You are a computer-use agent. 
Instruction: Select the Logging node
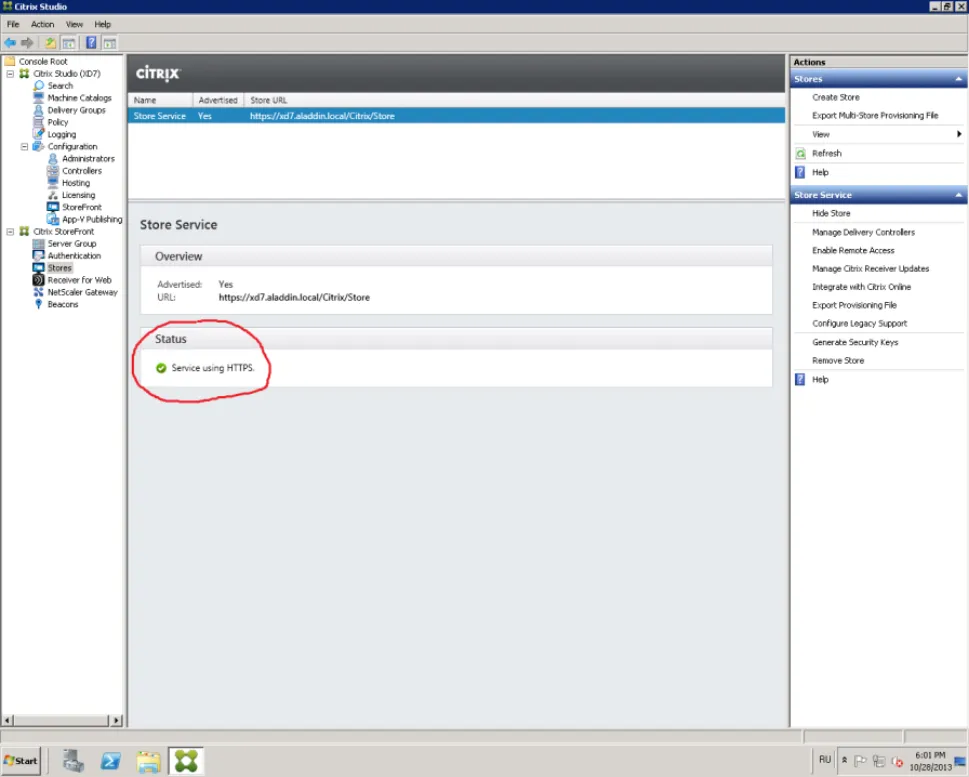coord(62,134)
